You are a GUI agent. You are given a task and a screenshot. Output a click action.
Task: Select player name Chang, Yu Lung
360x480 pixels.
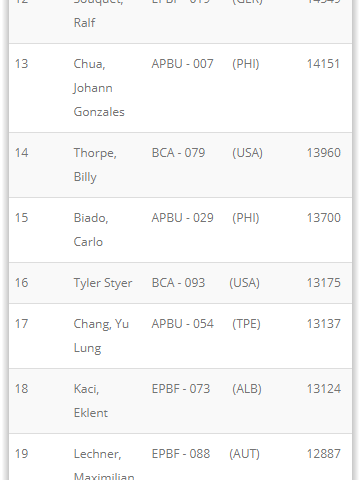101,336
